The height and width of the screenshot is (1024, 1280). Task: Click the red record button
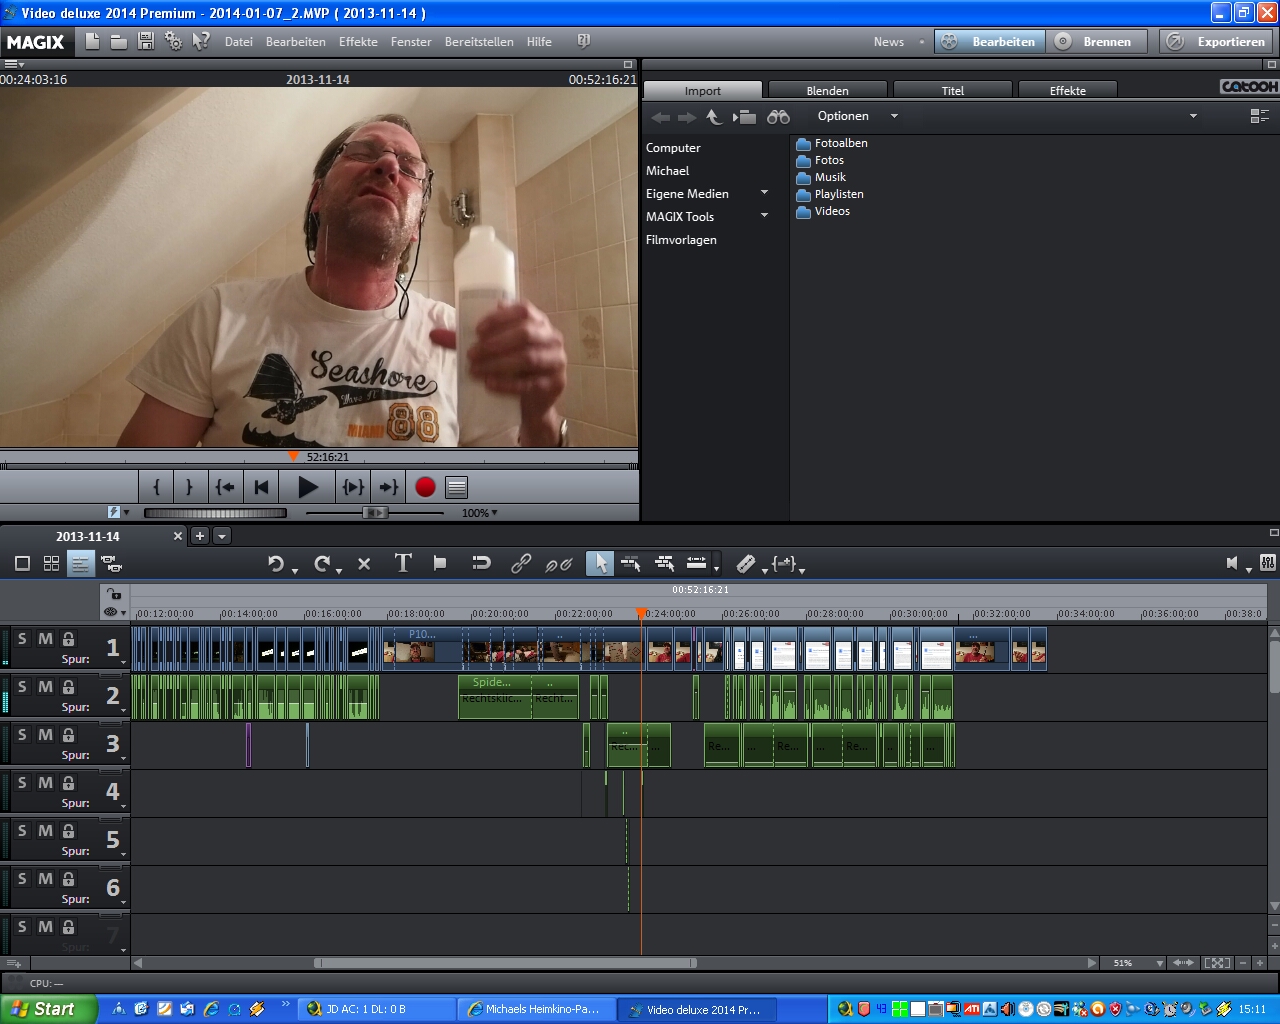[x=425, y=487]
